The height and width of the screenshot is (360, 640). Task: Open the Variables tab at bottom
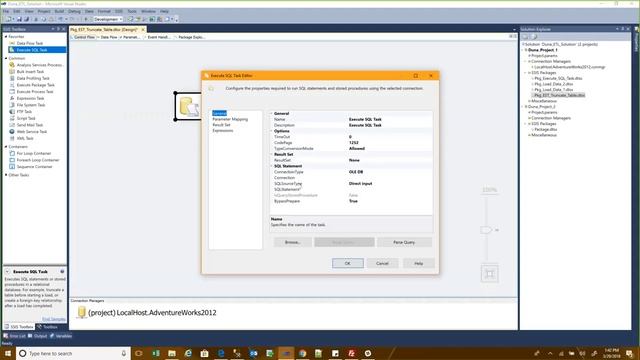click(61, 336)
